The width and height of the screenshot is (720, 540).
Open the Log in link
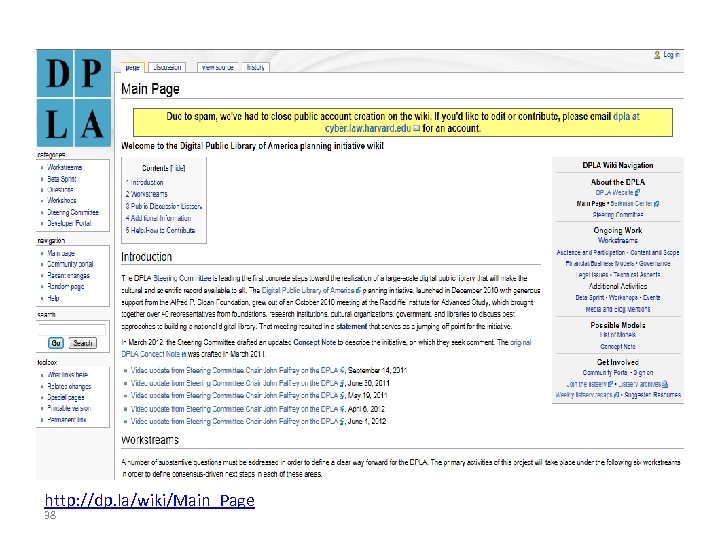point(671,55)
